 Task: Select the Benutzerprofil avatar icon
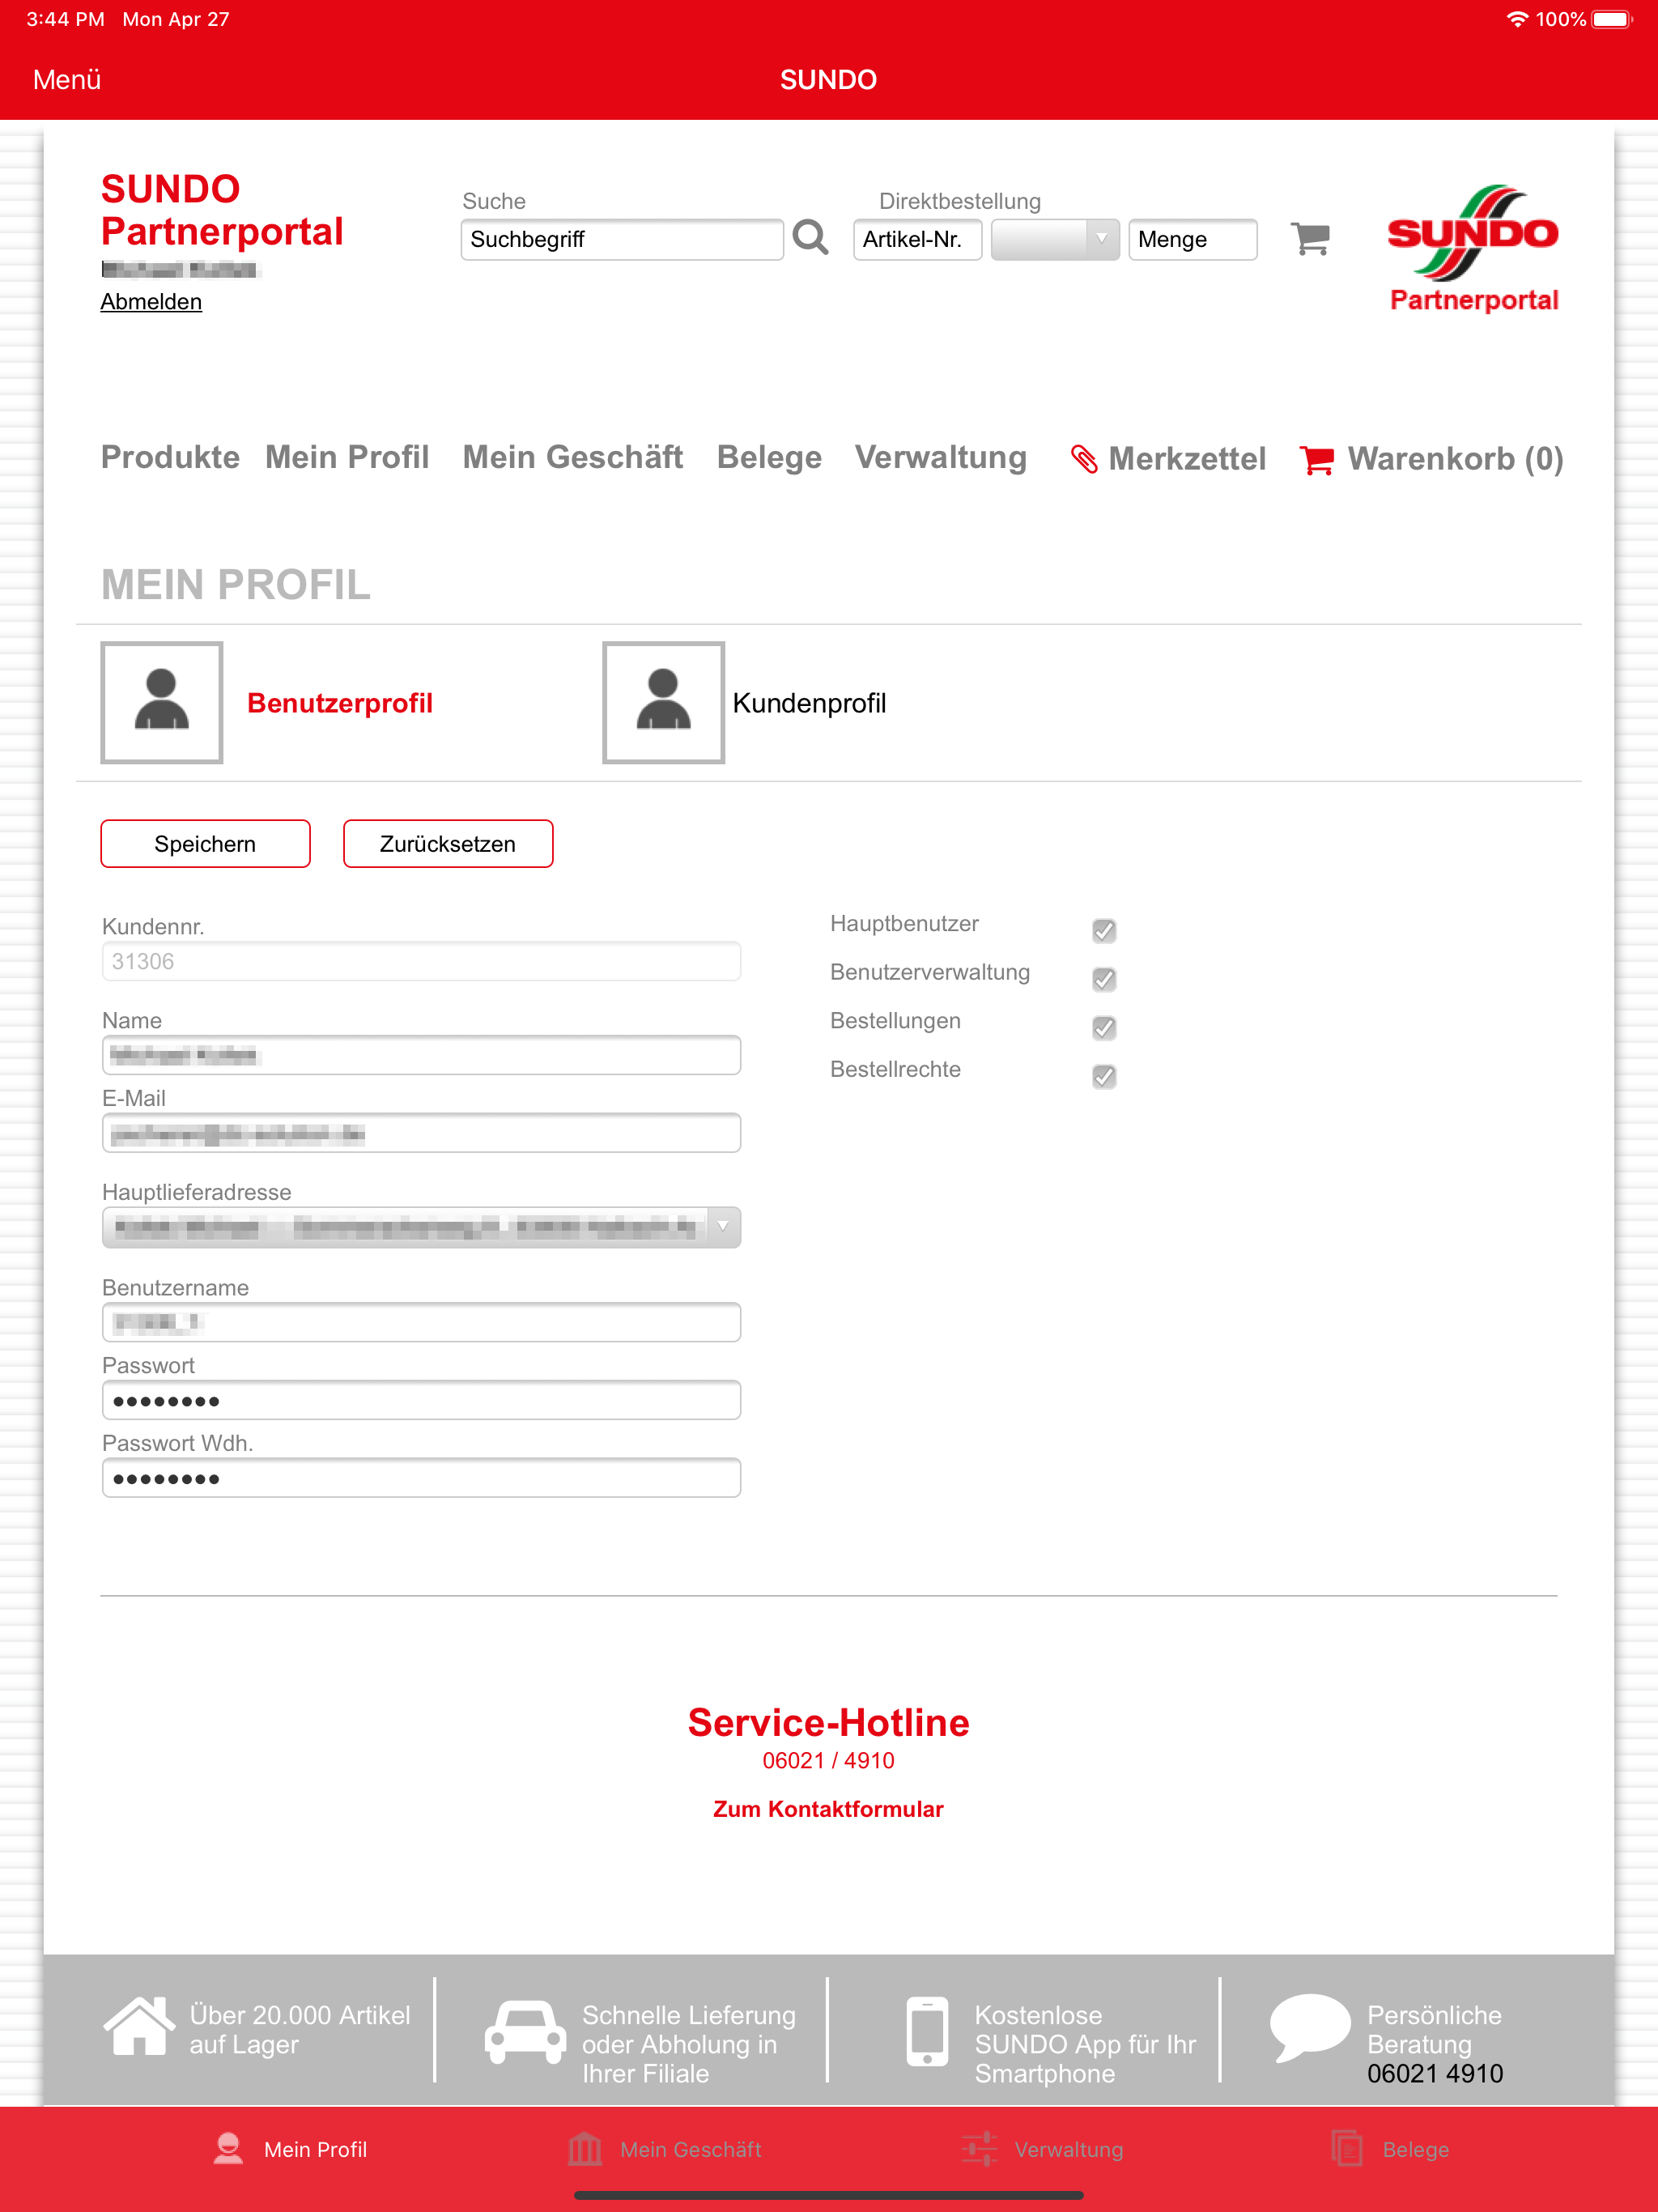pos(162,703)
